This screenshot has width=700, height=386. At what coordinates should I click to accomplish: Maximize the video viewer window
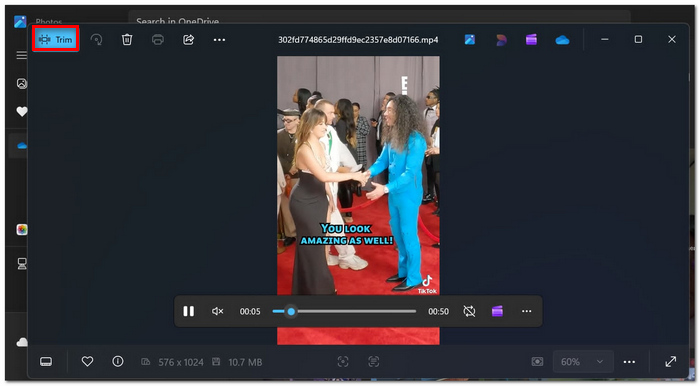coord(638,39)
